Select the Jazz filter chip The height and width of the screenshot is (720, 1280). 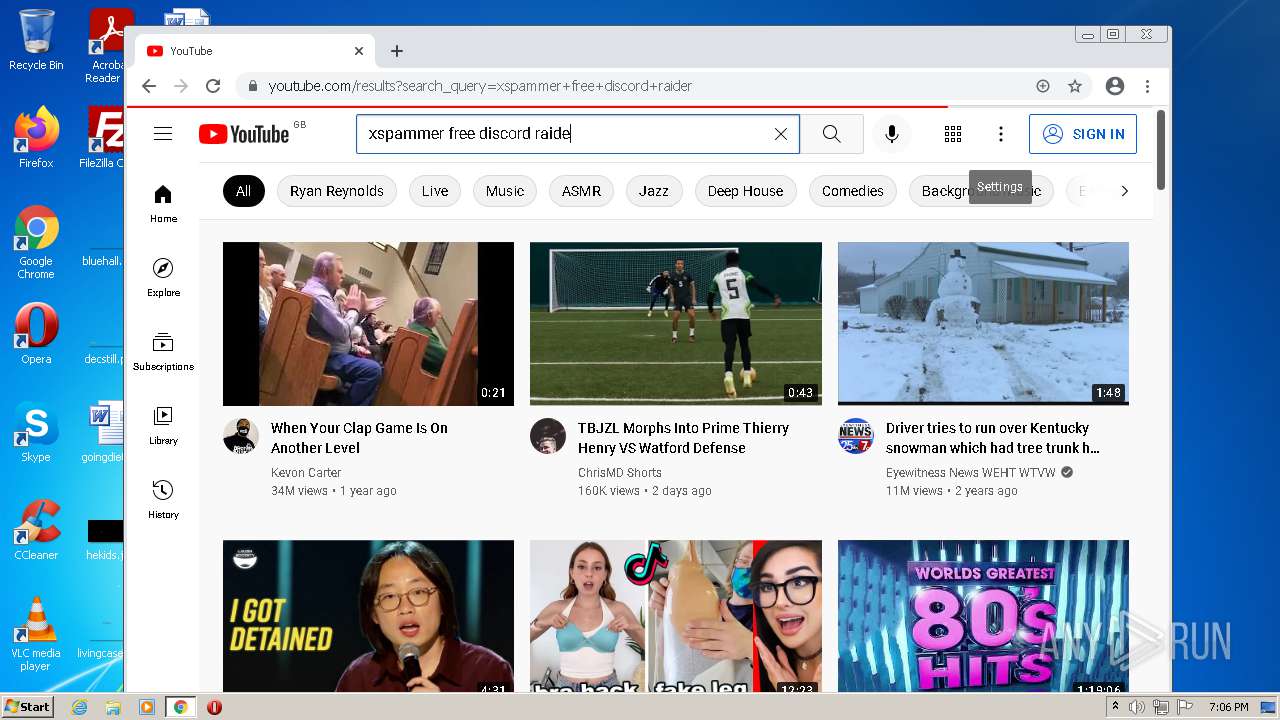click(654, 191)
